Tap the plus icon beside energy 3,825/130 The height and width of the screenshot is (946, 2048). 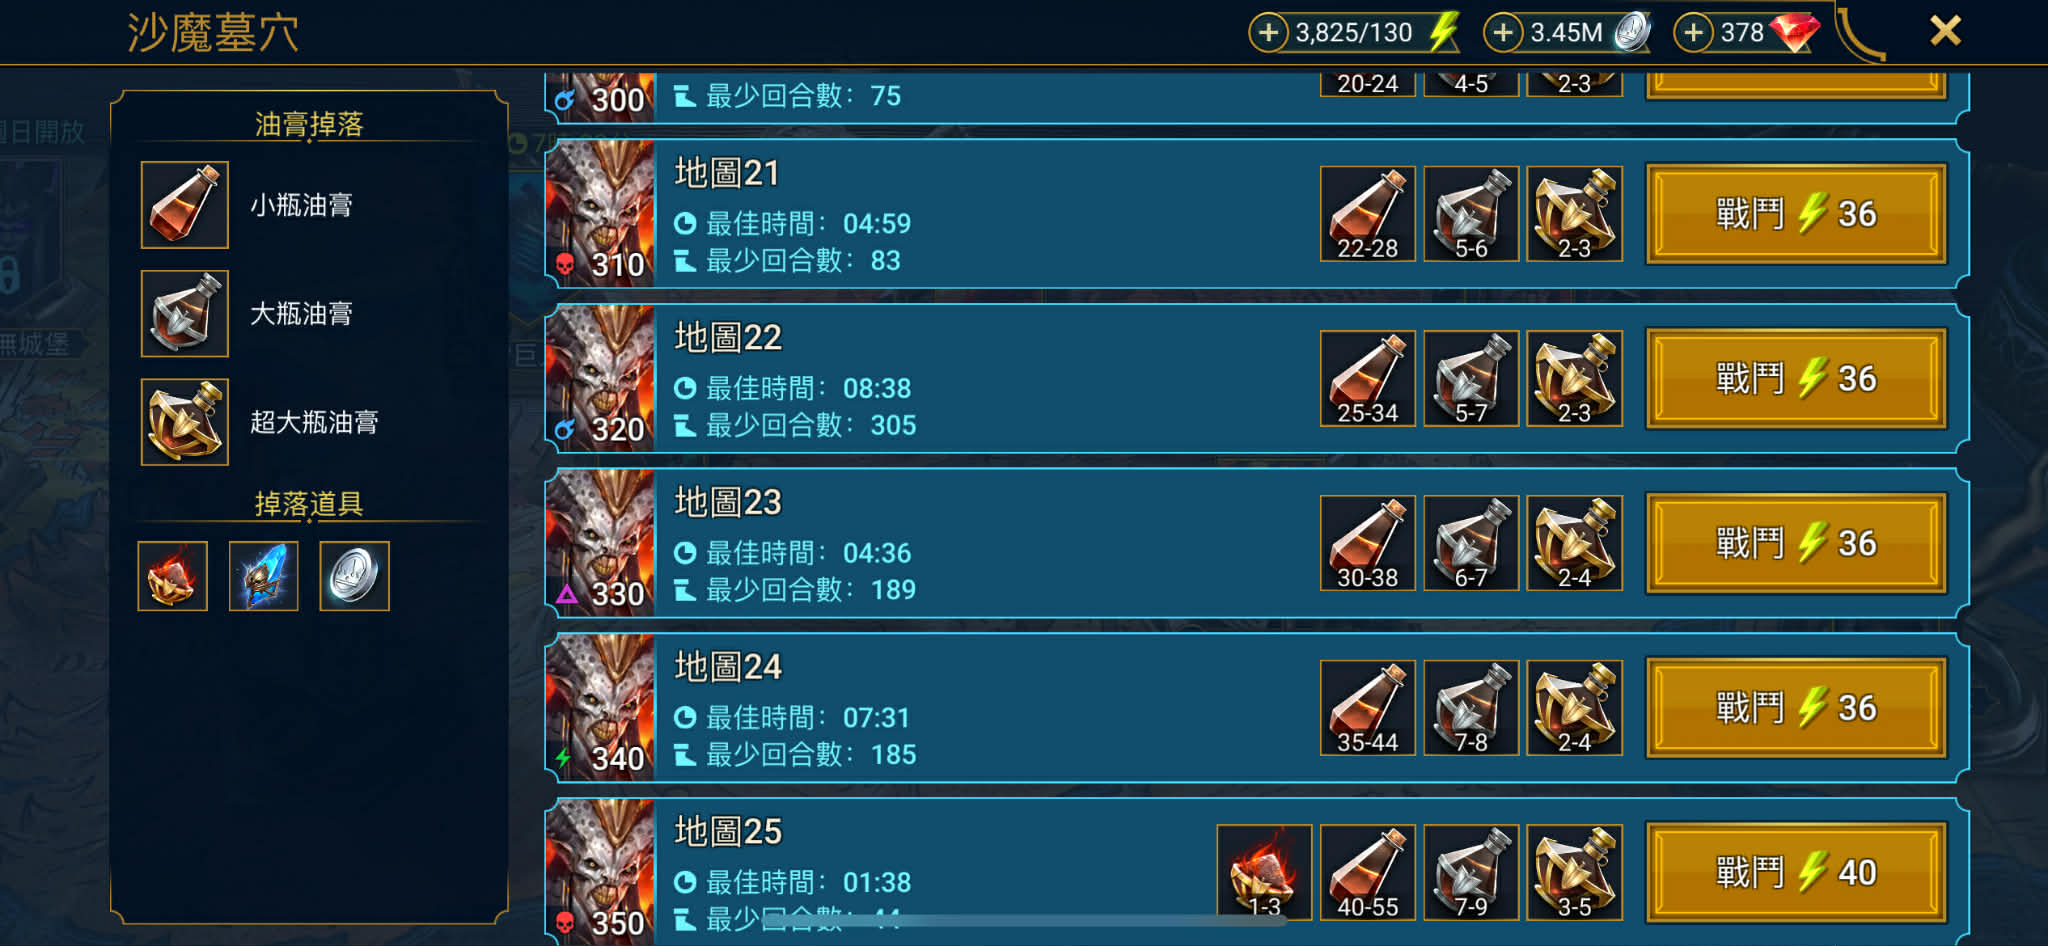(1268, 32)
